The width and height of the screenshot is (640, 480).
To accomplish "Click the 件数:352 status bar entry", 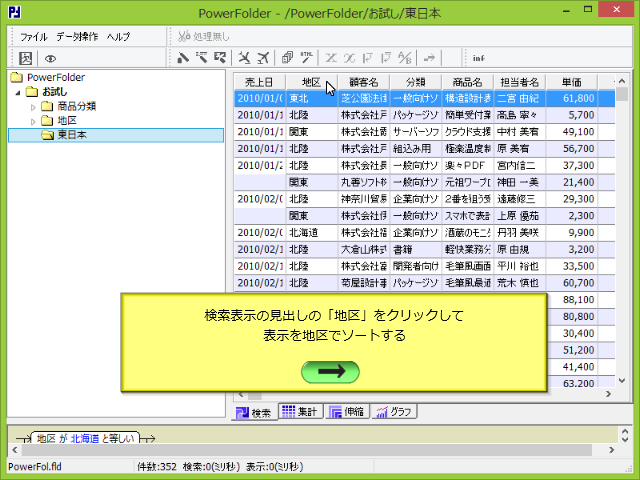I will [x=157, y=467].
